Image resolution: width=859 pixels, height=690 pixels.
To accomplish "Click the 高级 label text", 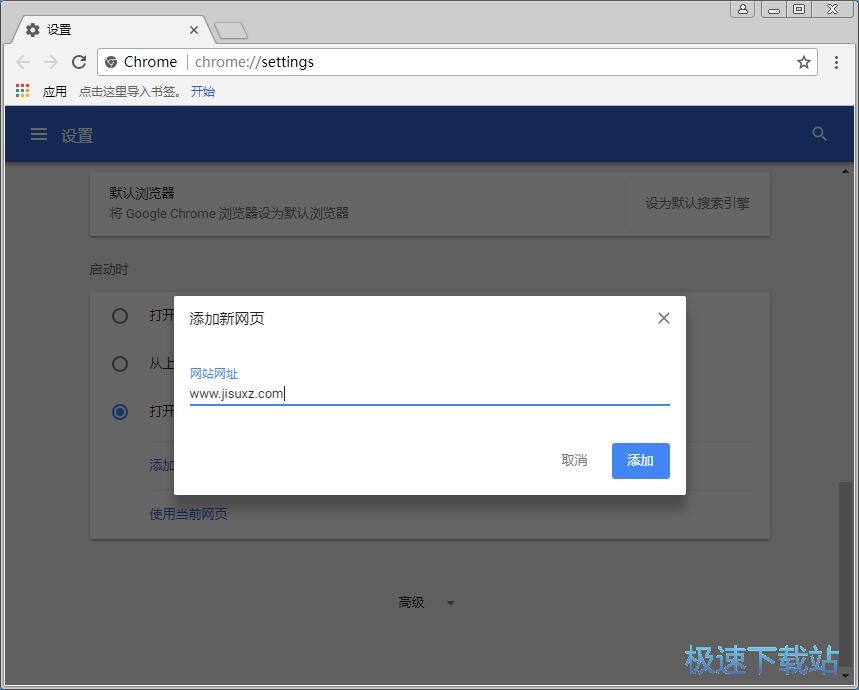I will (x=411, y=602).
